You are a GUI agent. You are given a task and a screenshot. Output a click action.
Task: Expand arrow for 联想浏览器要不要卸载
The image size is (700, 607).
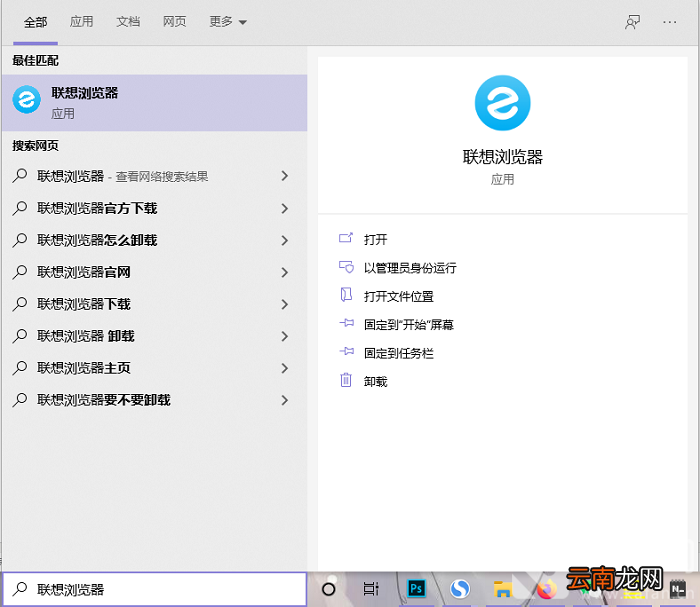[x=285, y=400]
